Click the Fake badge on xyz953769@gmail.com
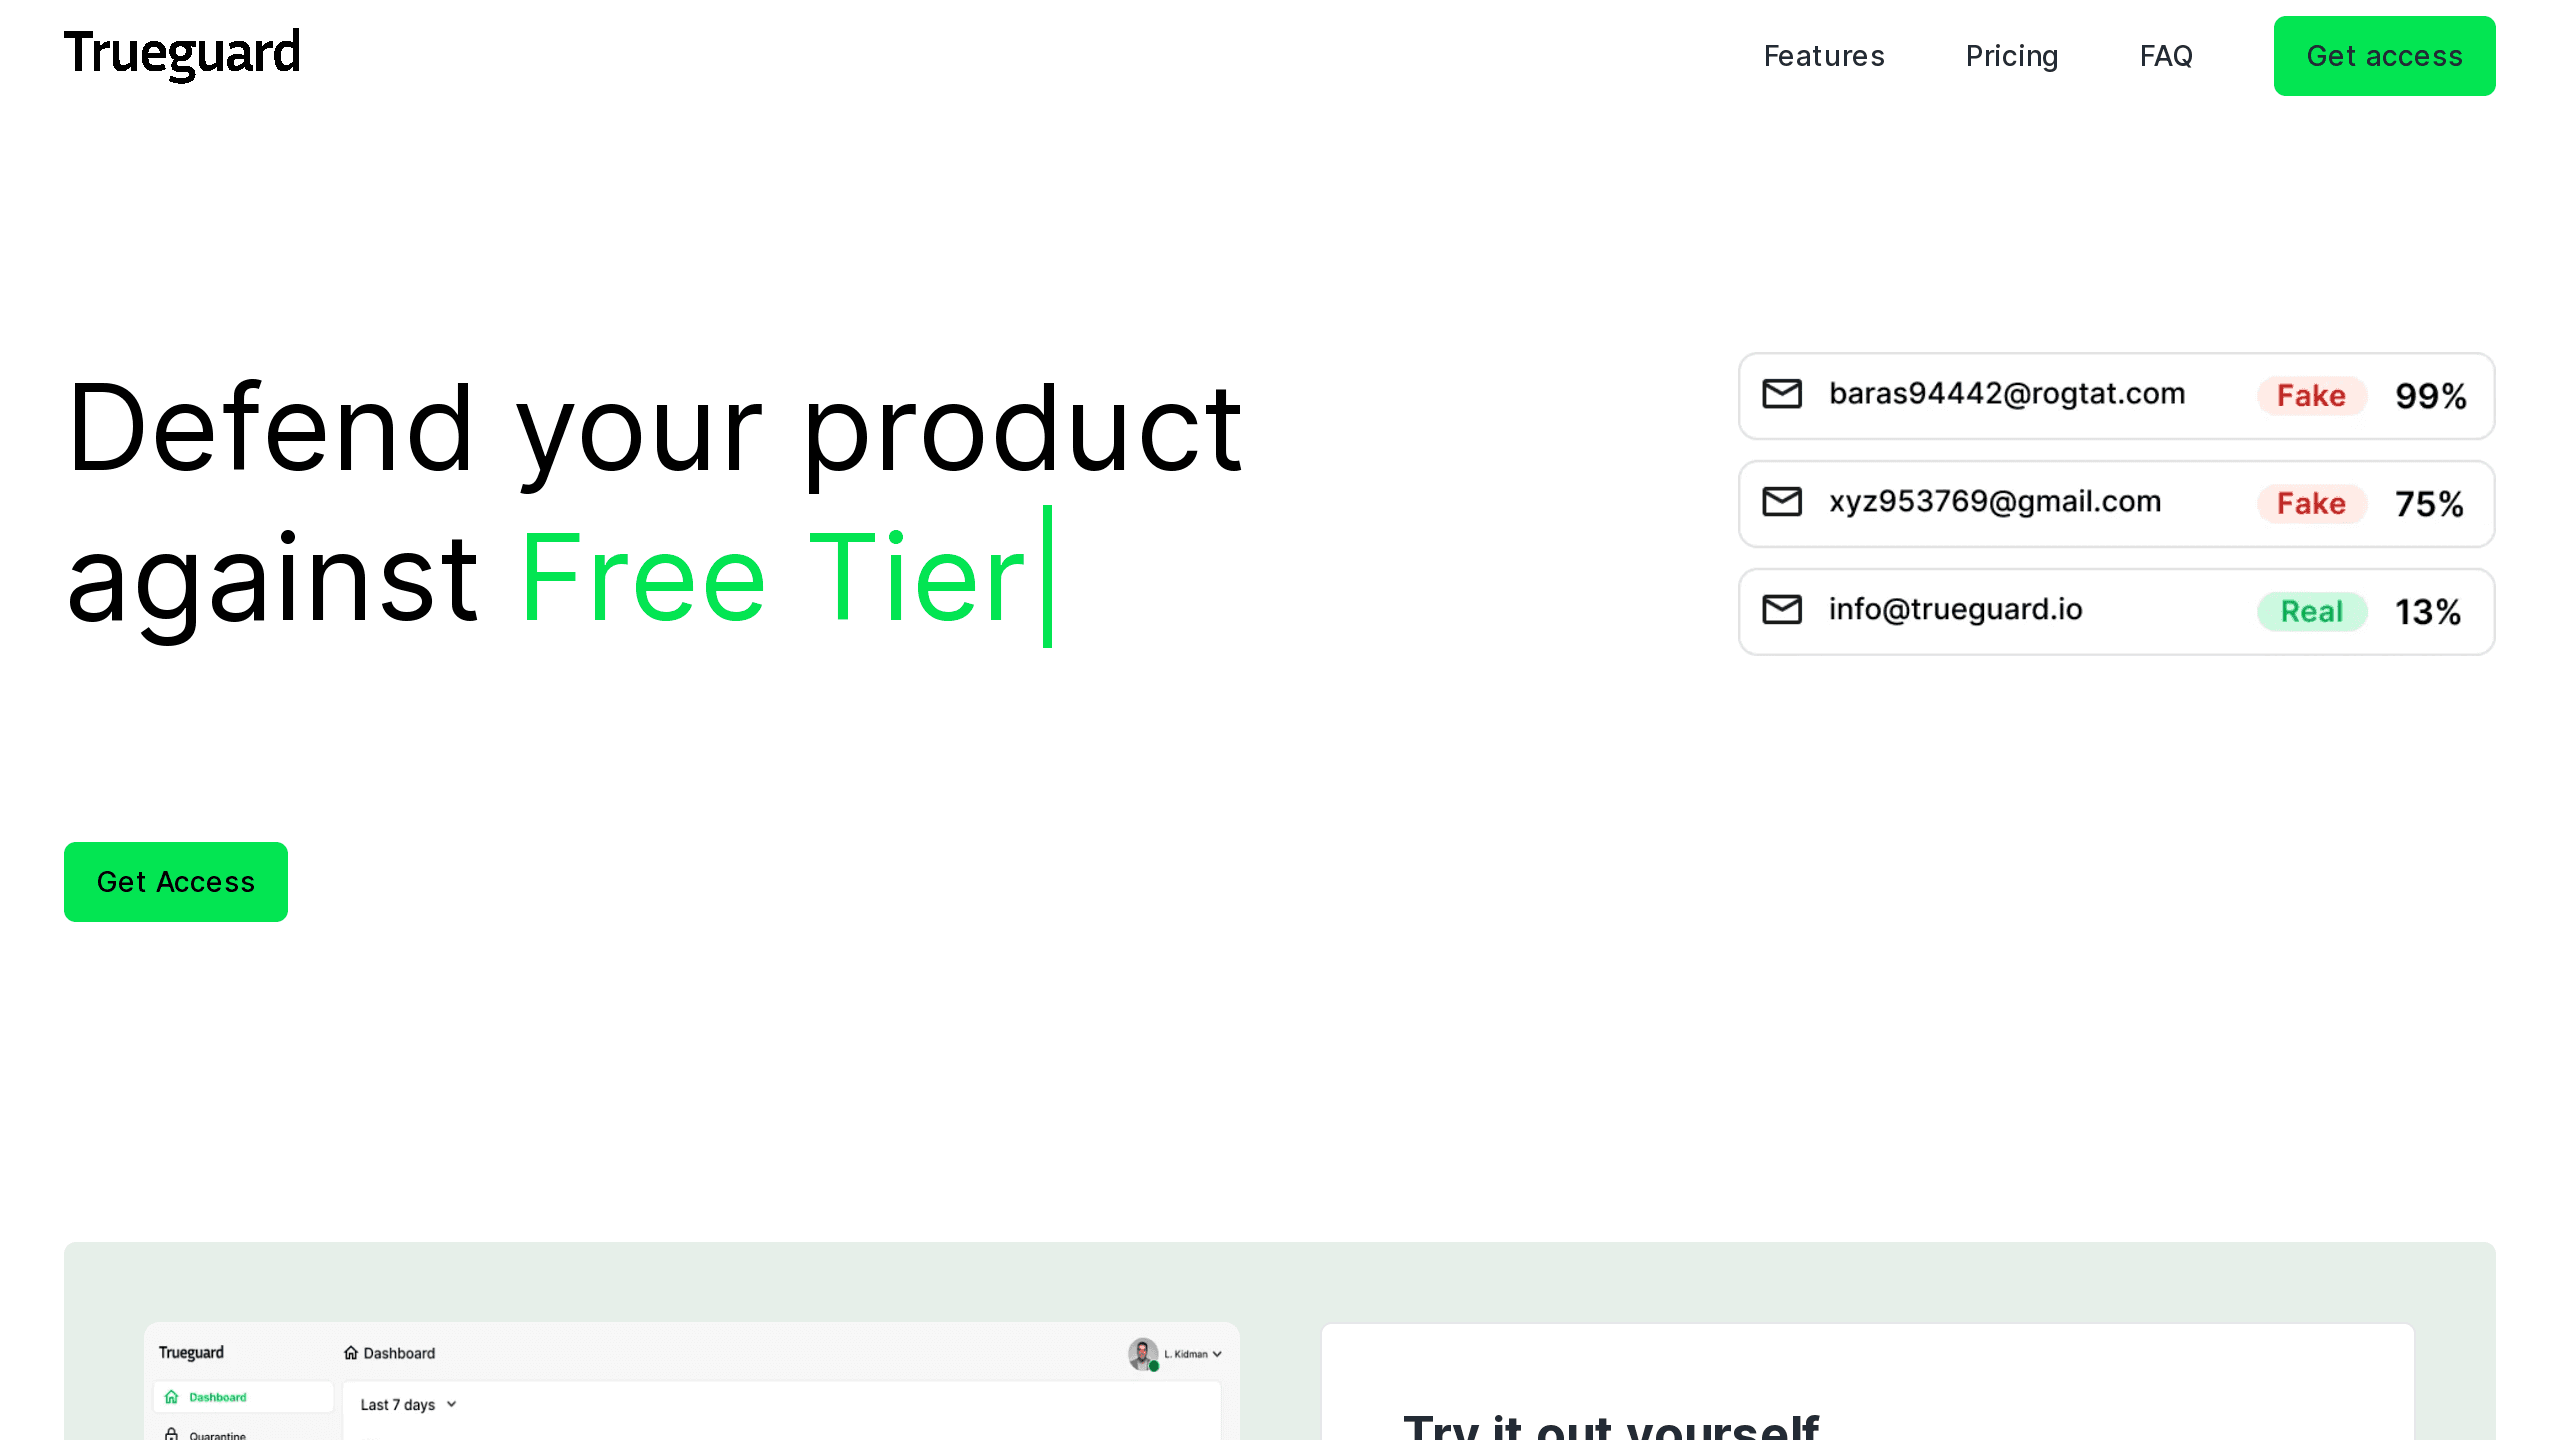Viewport: 2560px width, 1440px height. 2310,503
